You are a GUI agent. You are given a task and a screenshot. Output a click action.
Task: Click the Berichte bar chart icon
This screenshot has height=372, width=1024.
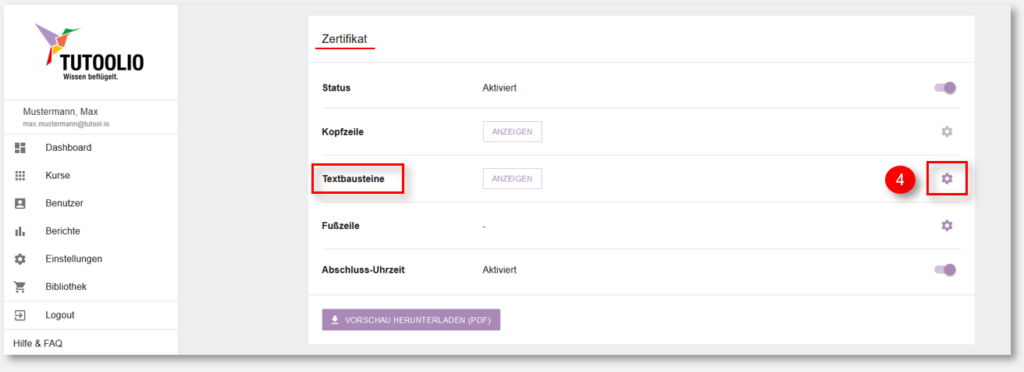click(x=20, y=231)
